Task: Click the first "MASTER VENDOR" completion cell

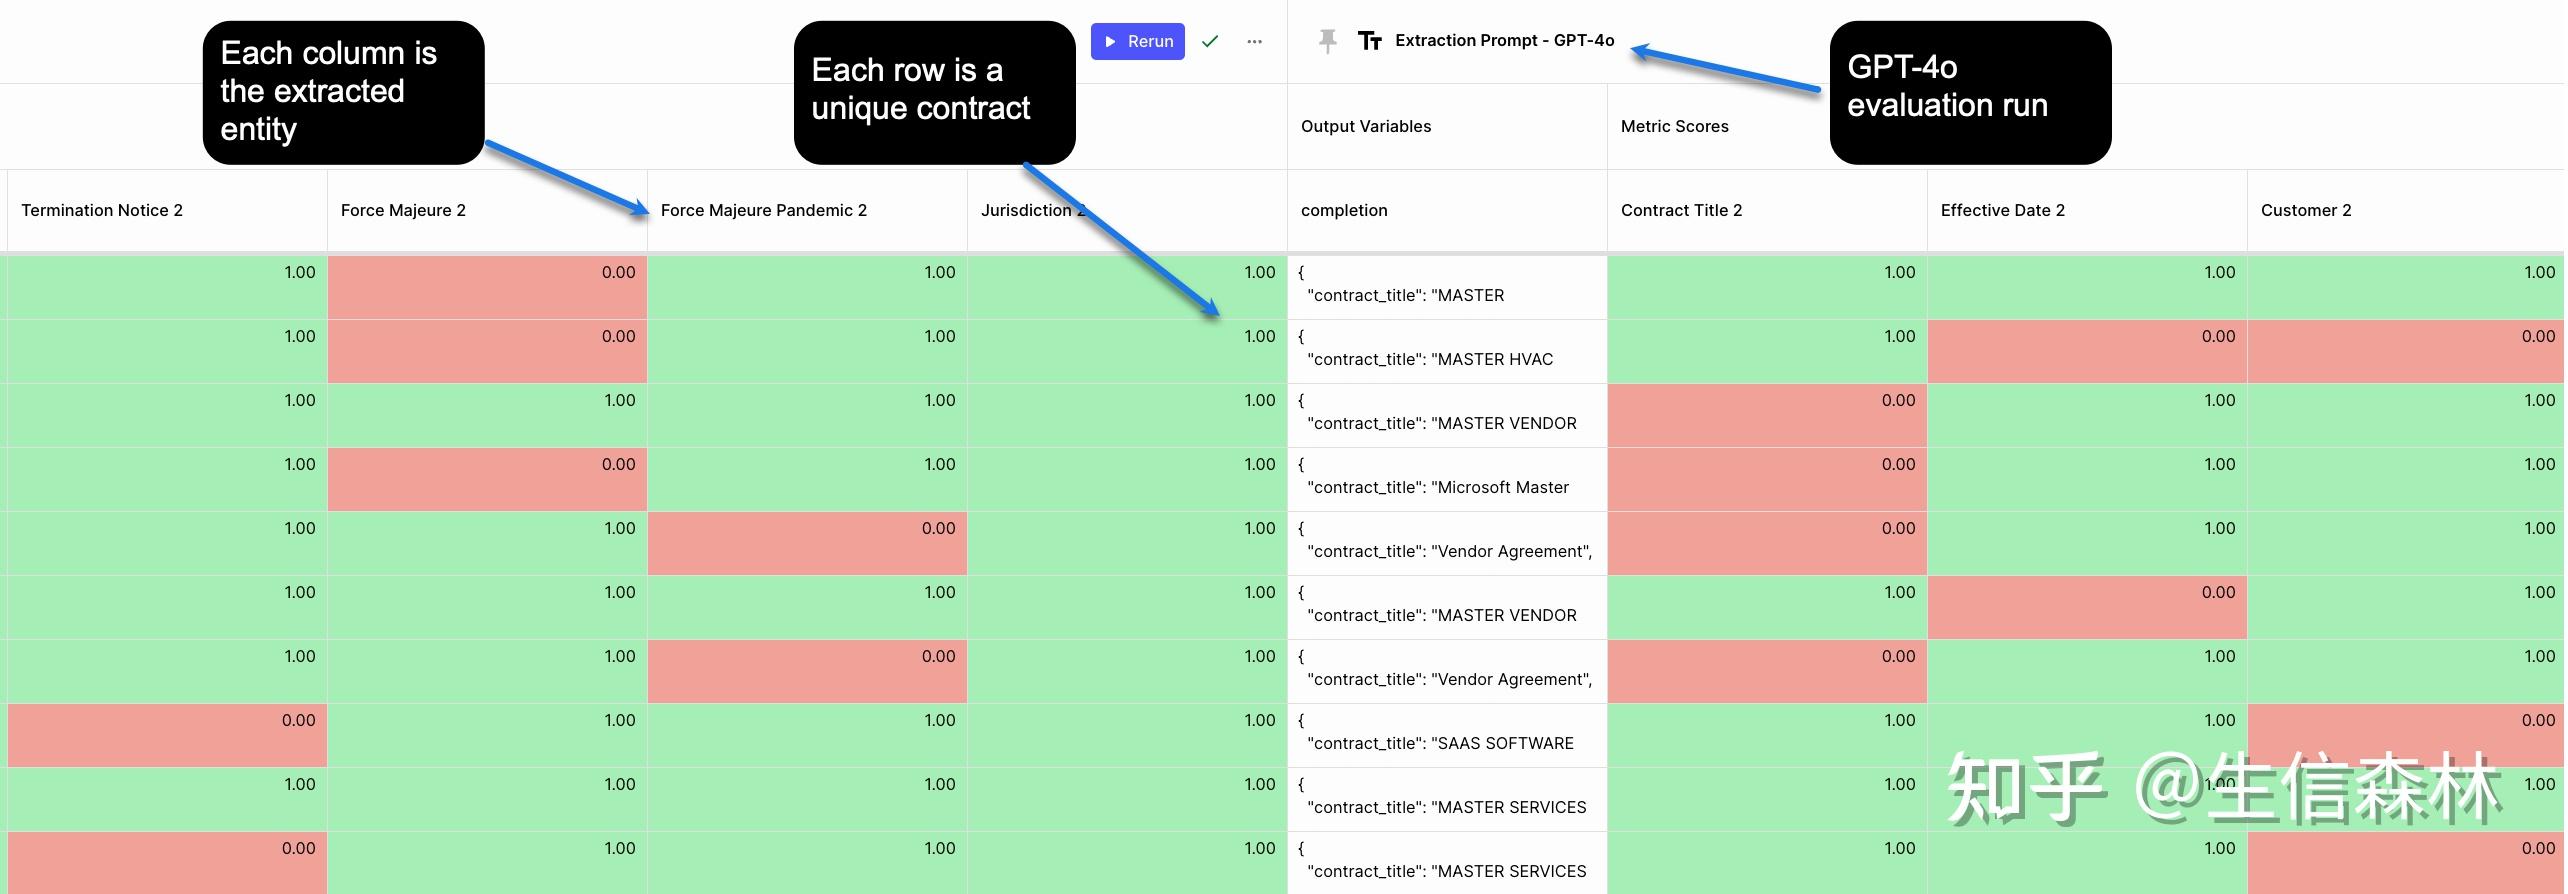Action: [1447, 415]
